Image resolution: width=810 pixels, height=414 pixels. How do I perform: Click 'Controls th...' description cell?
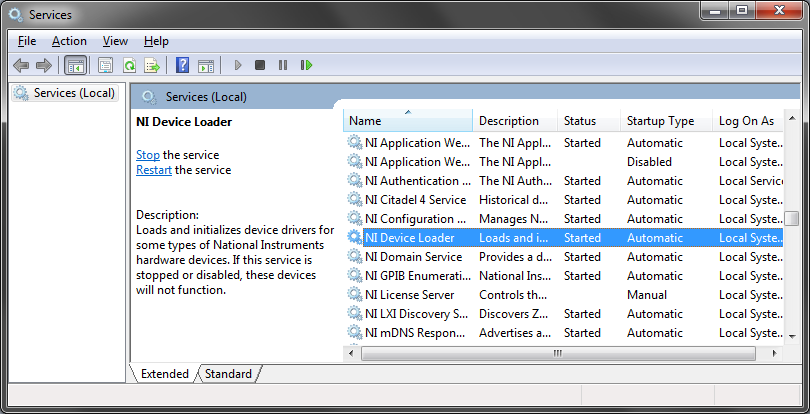point(513,295)
